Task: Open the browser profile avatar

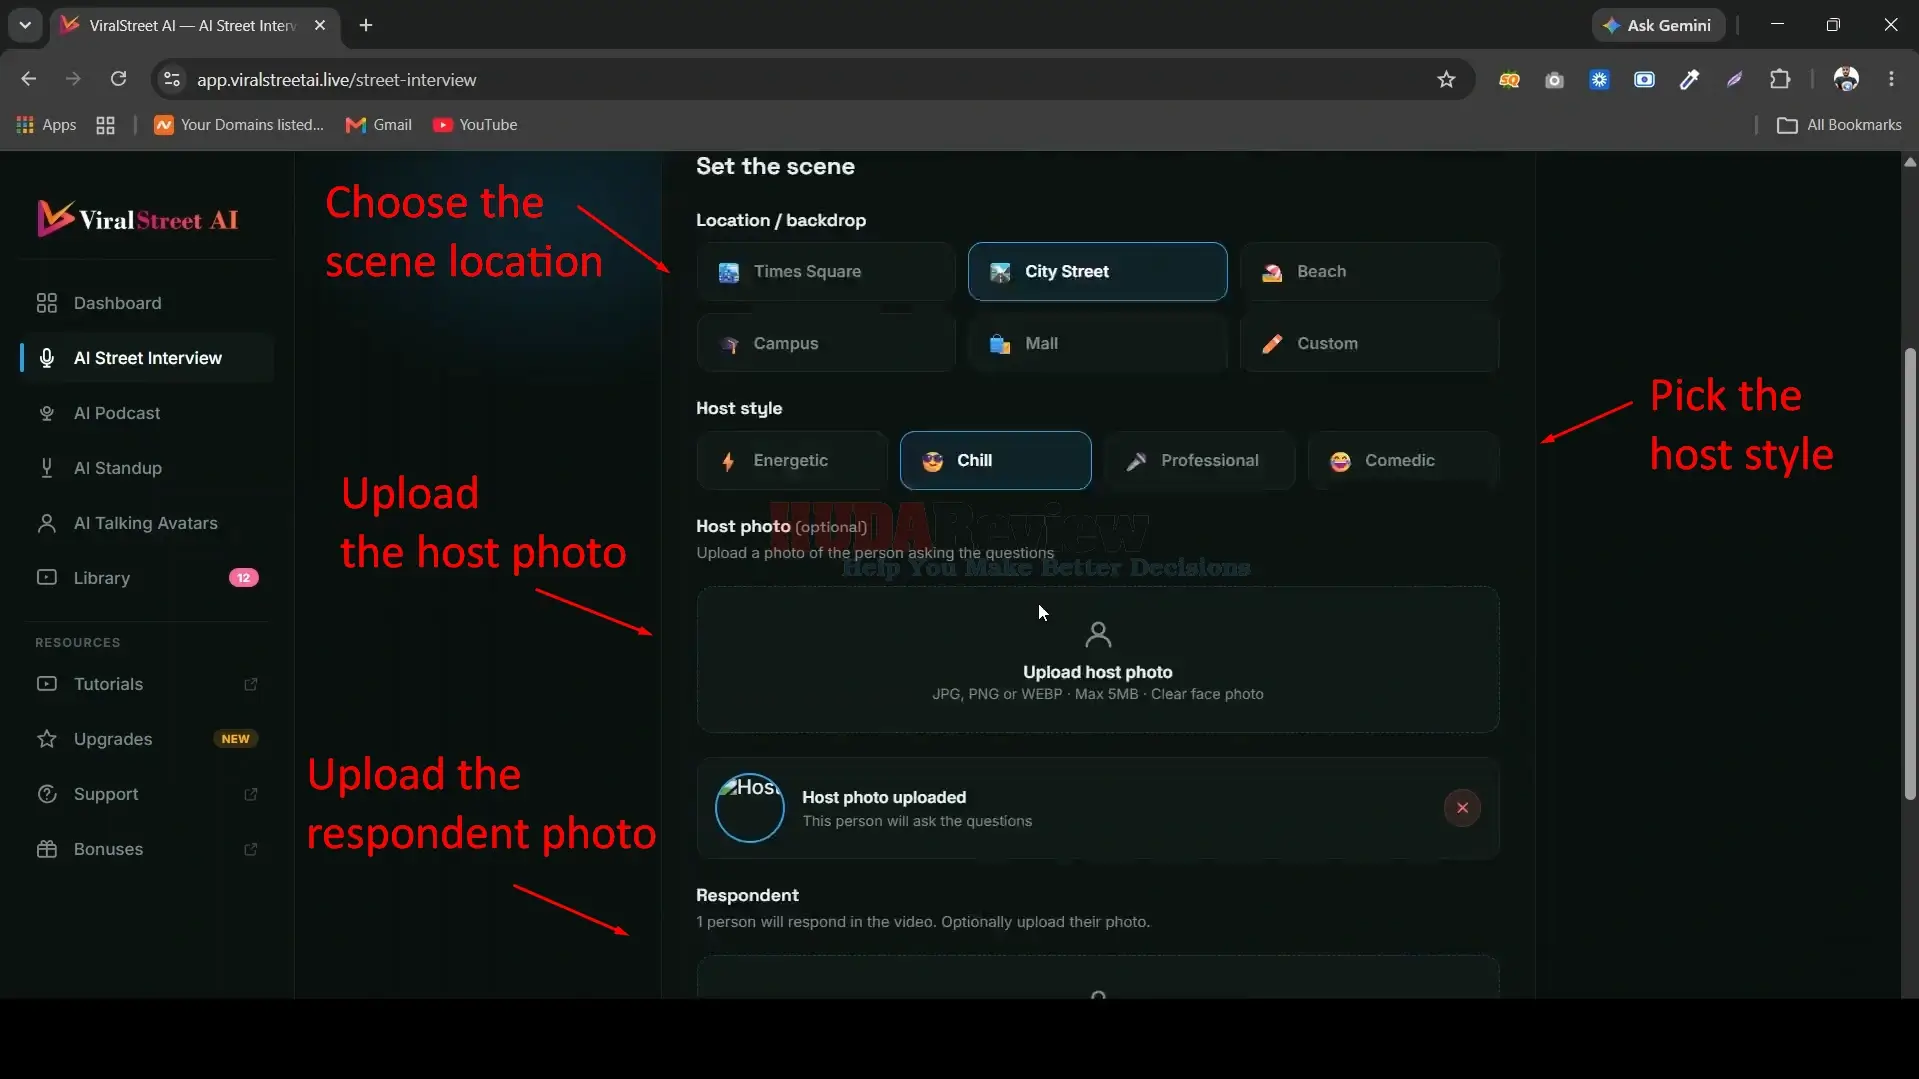Action: pos(1846,79)
